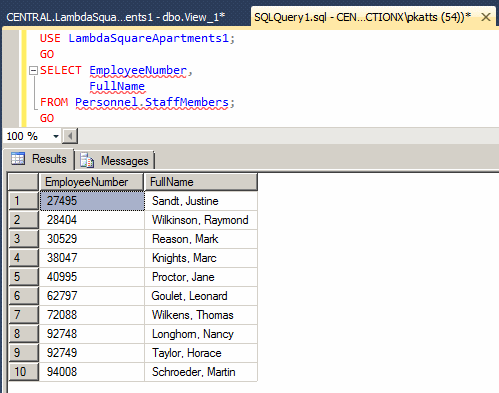This screenshot has width=499, height=393.
Task: Select row header 5
Action: (23, 277)
